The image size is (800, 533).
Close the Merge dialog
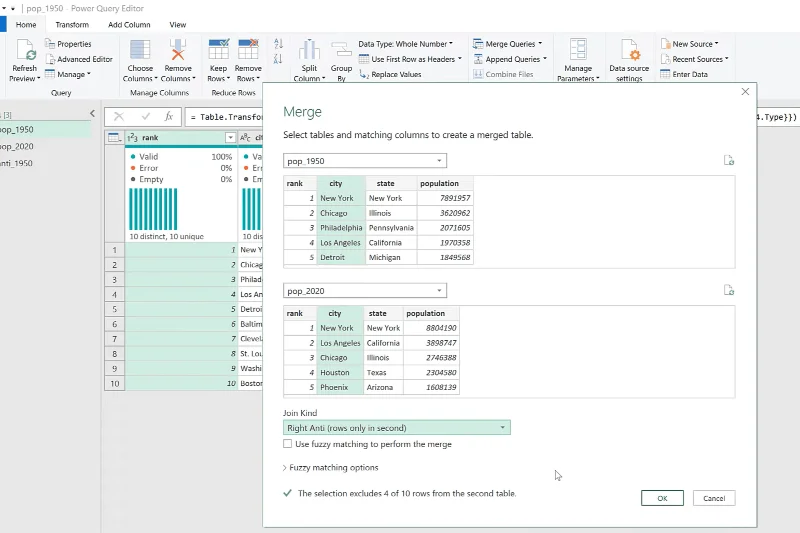click(745, 91)
